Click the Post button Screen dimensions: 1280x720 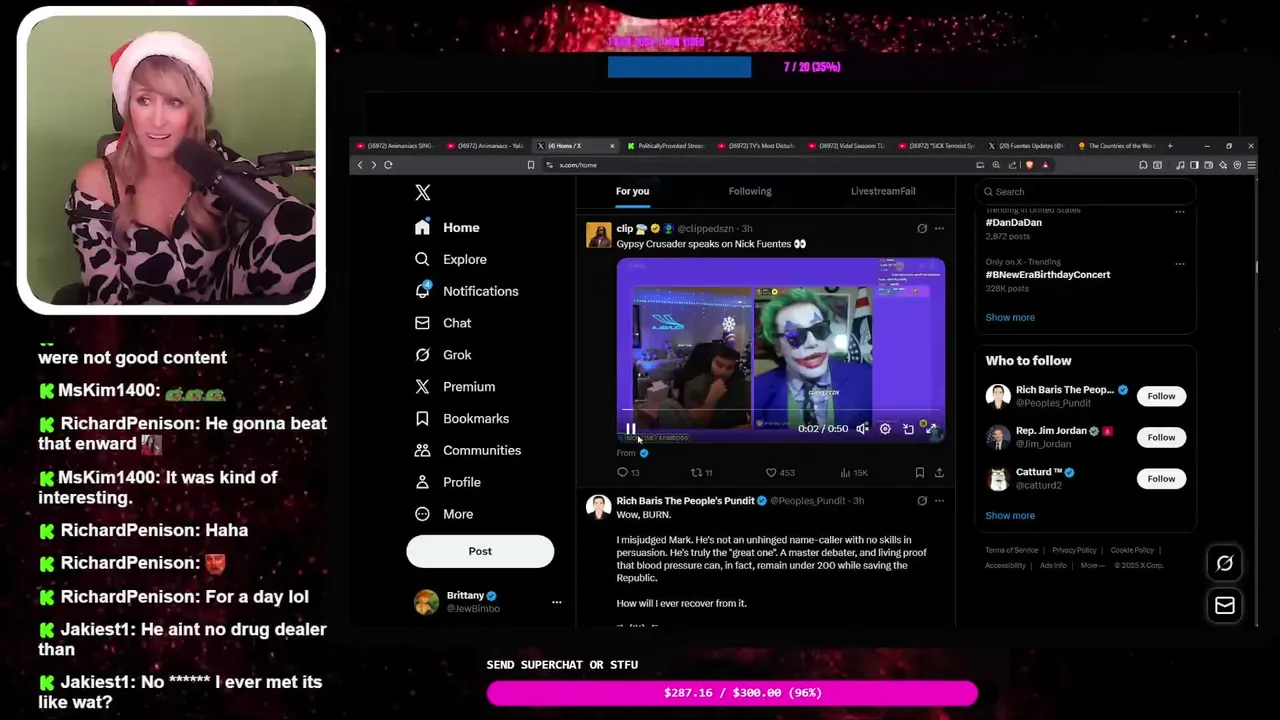480,551
